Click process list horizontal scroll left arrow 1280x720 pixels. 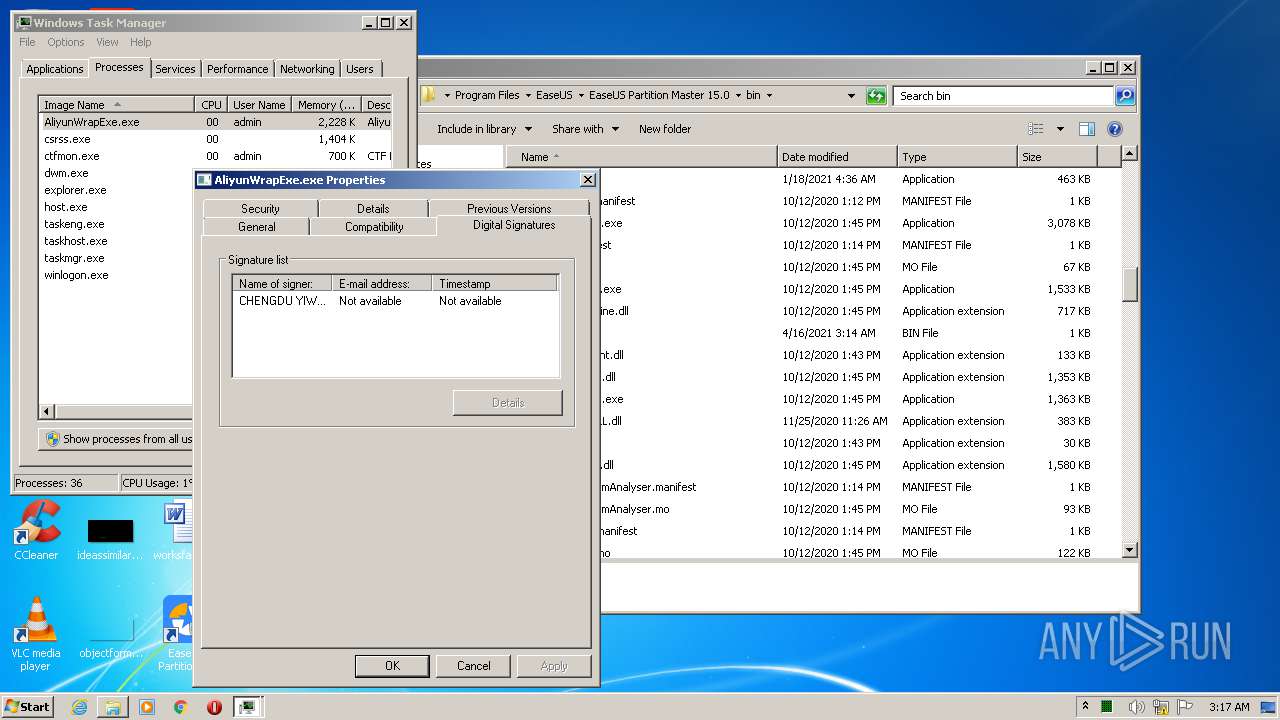tap(46, 411)
